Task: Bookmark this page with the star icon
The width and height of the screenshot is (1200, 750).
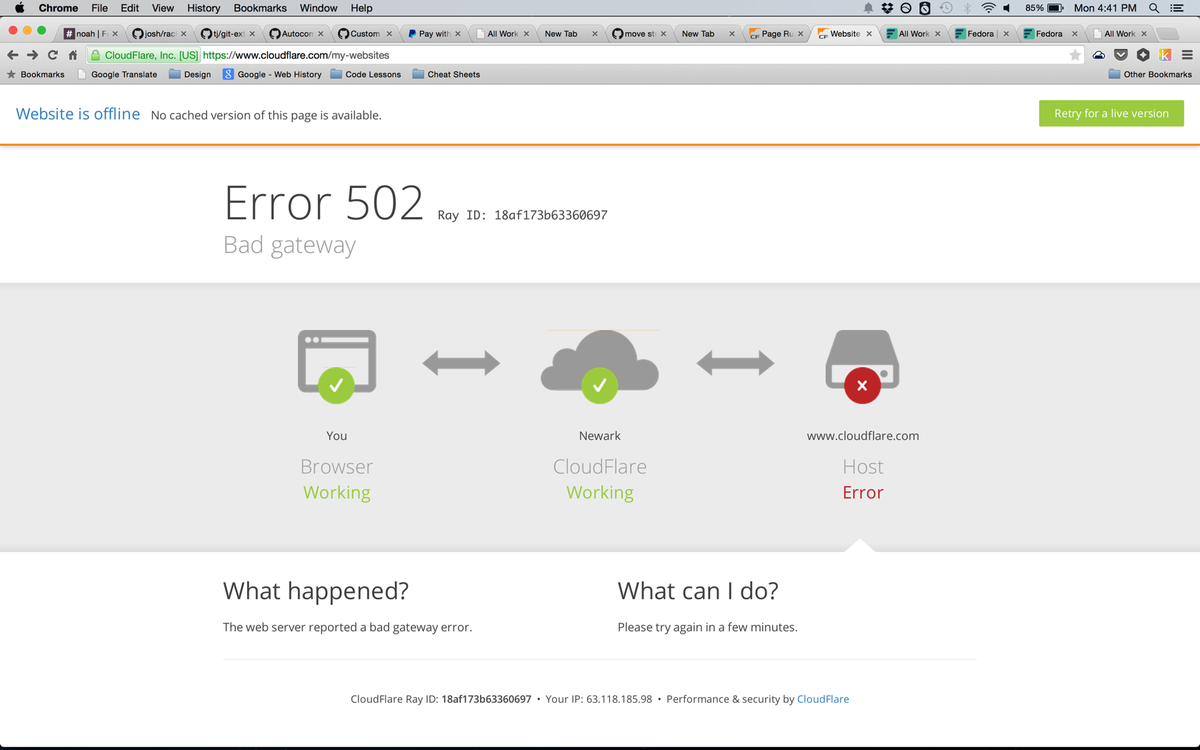Action: click(x=1075, y=55)
